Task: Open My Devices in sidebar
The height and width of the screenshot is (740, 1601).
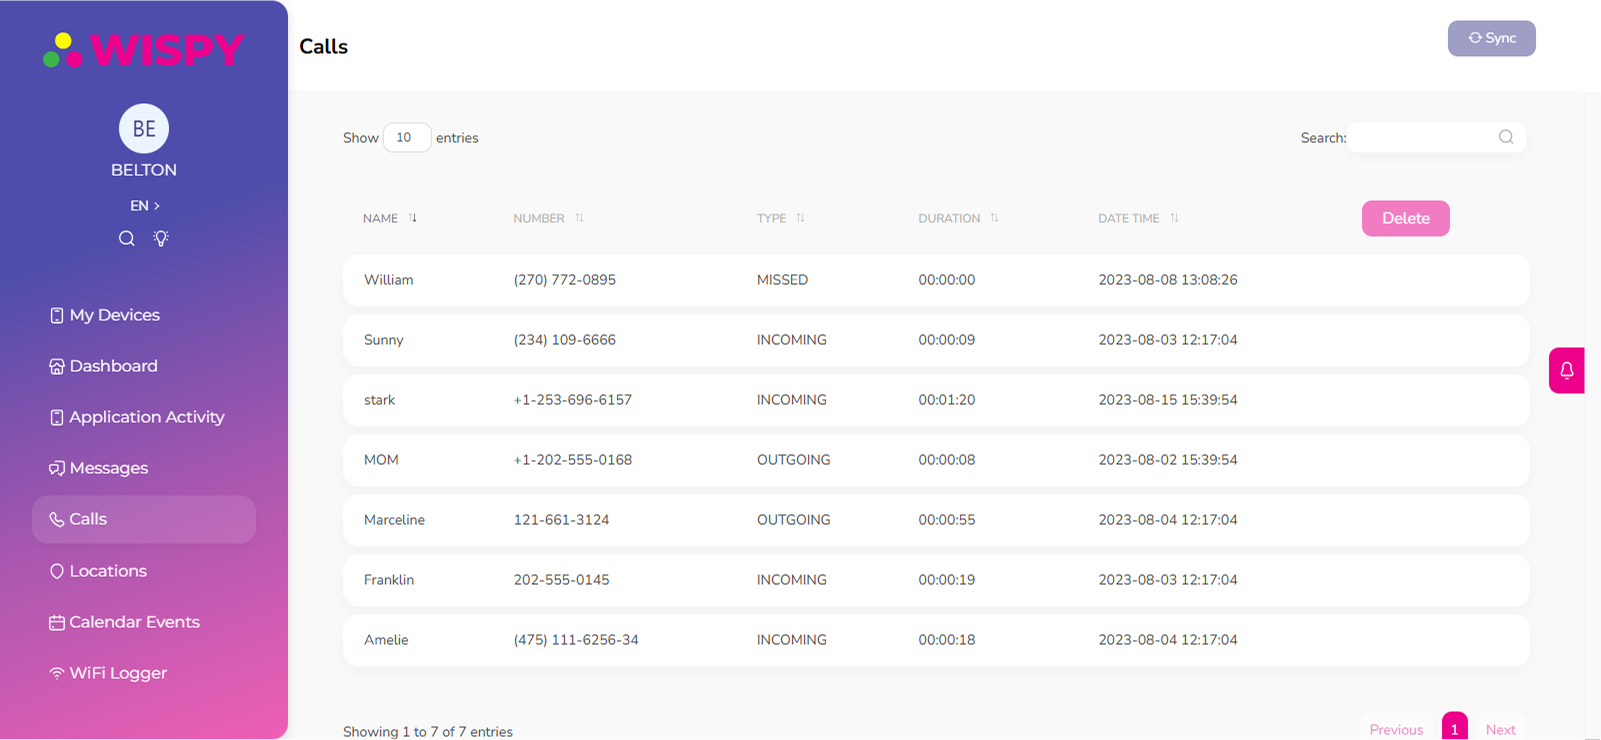Action: tap(105, 315)
